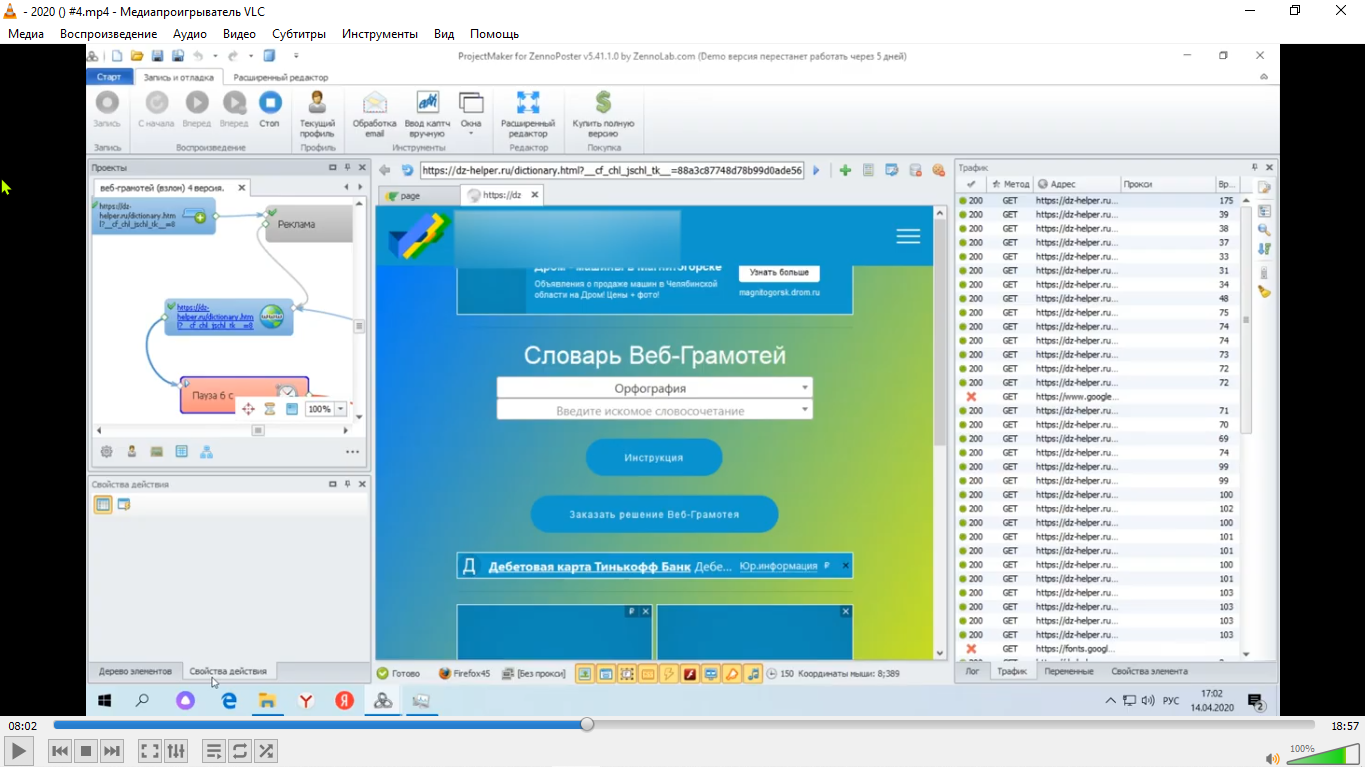Image resolution: width=1365 pixels, height=767 pixels.
Task: Toggle random shuffle playback
Action: coord(266,750)
